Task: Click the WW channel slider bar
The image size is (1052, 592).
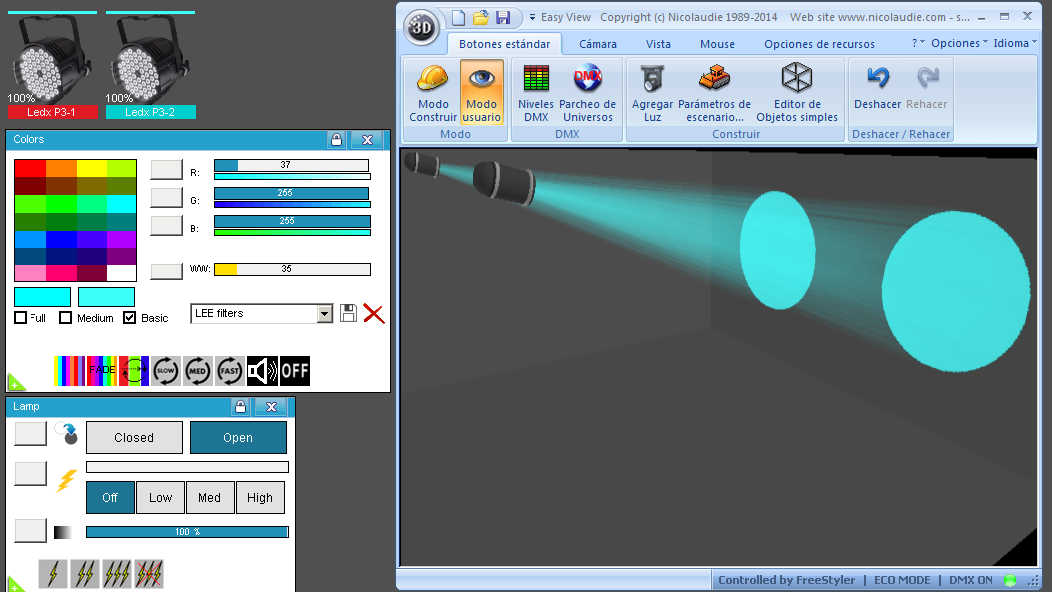Action: [x=292, y=269]
